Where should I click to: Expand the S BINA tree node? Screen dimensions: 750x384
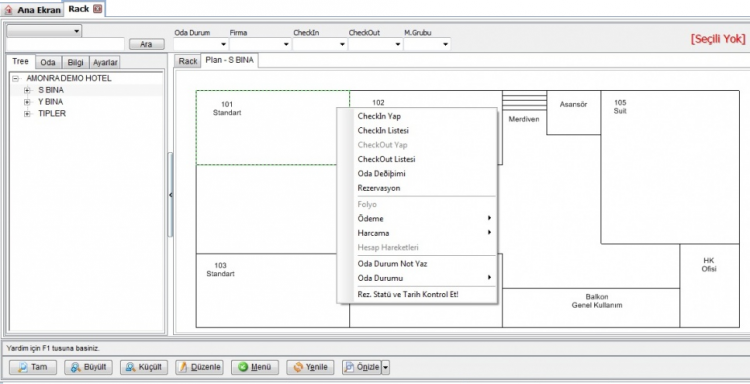(27, 90)
